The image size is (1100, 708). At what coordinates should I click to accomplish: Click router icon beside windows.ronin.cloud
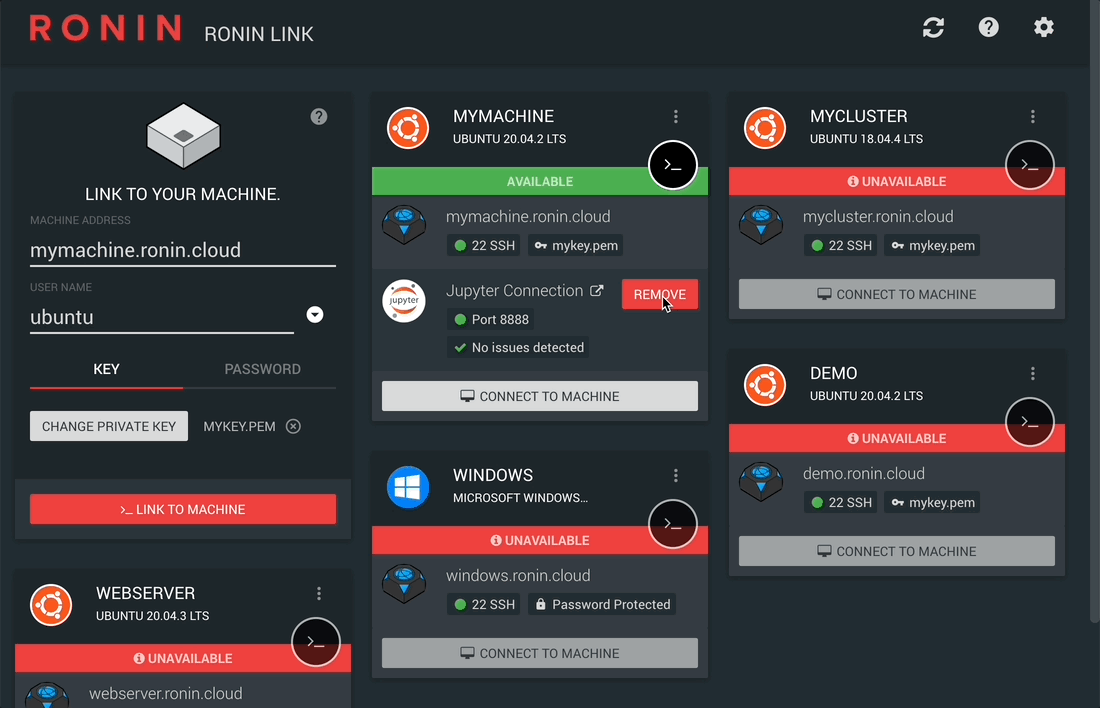pos(404,583)
